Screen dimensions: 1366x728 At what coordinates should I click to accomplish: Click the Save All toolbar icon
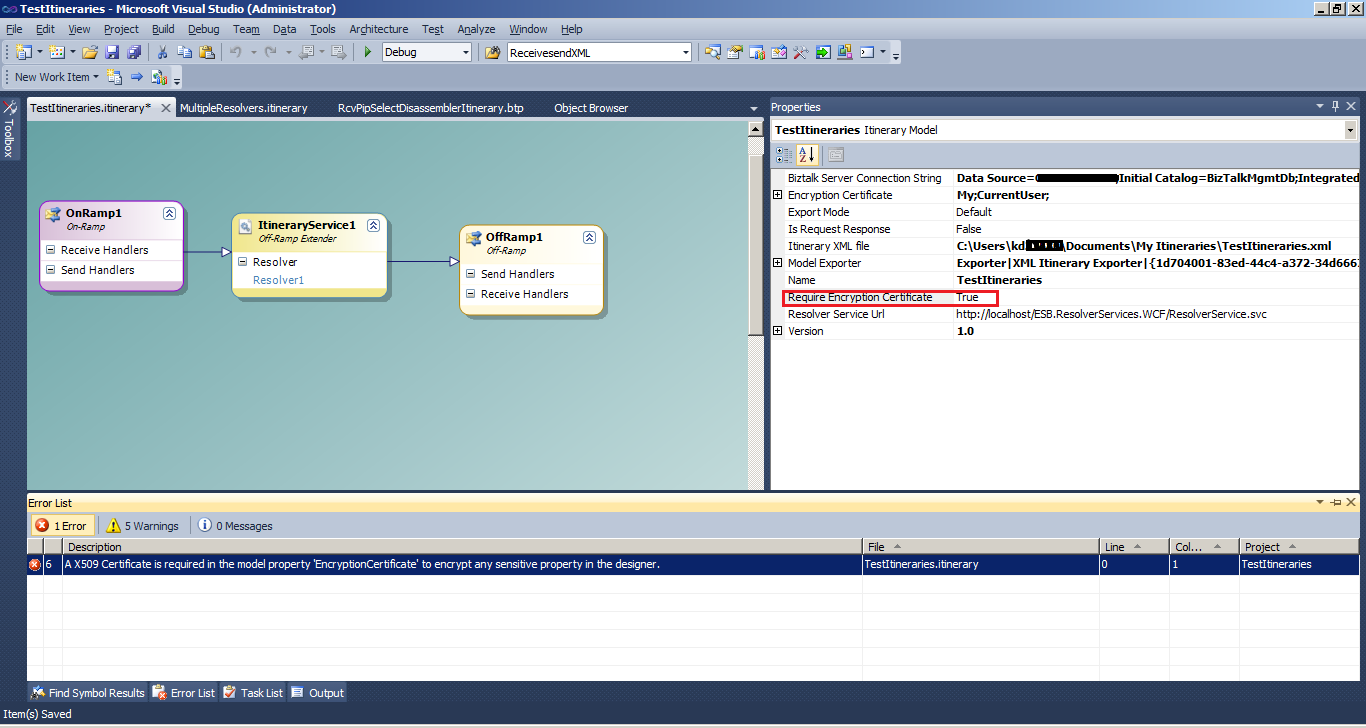click(134, 52)
